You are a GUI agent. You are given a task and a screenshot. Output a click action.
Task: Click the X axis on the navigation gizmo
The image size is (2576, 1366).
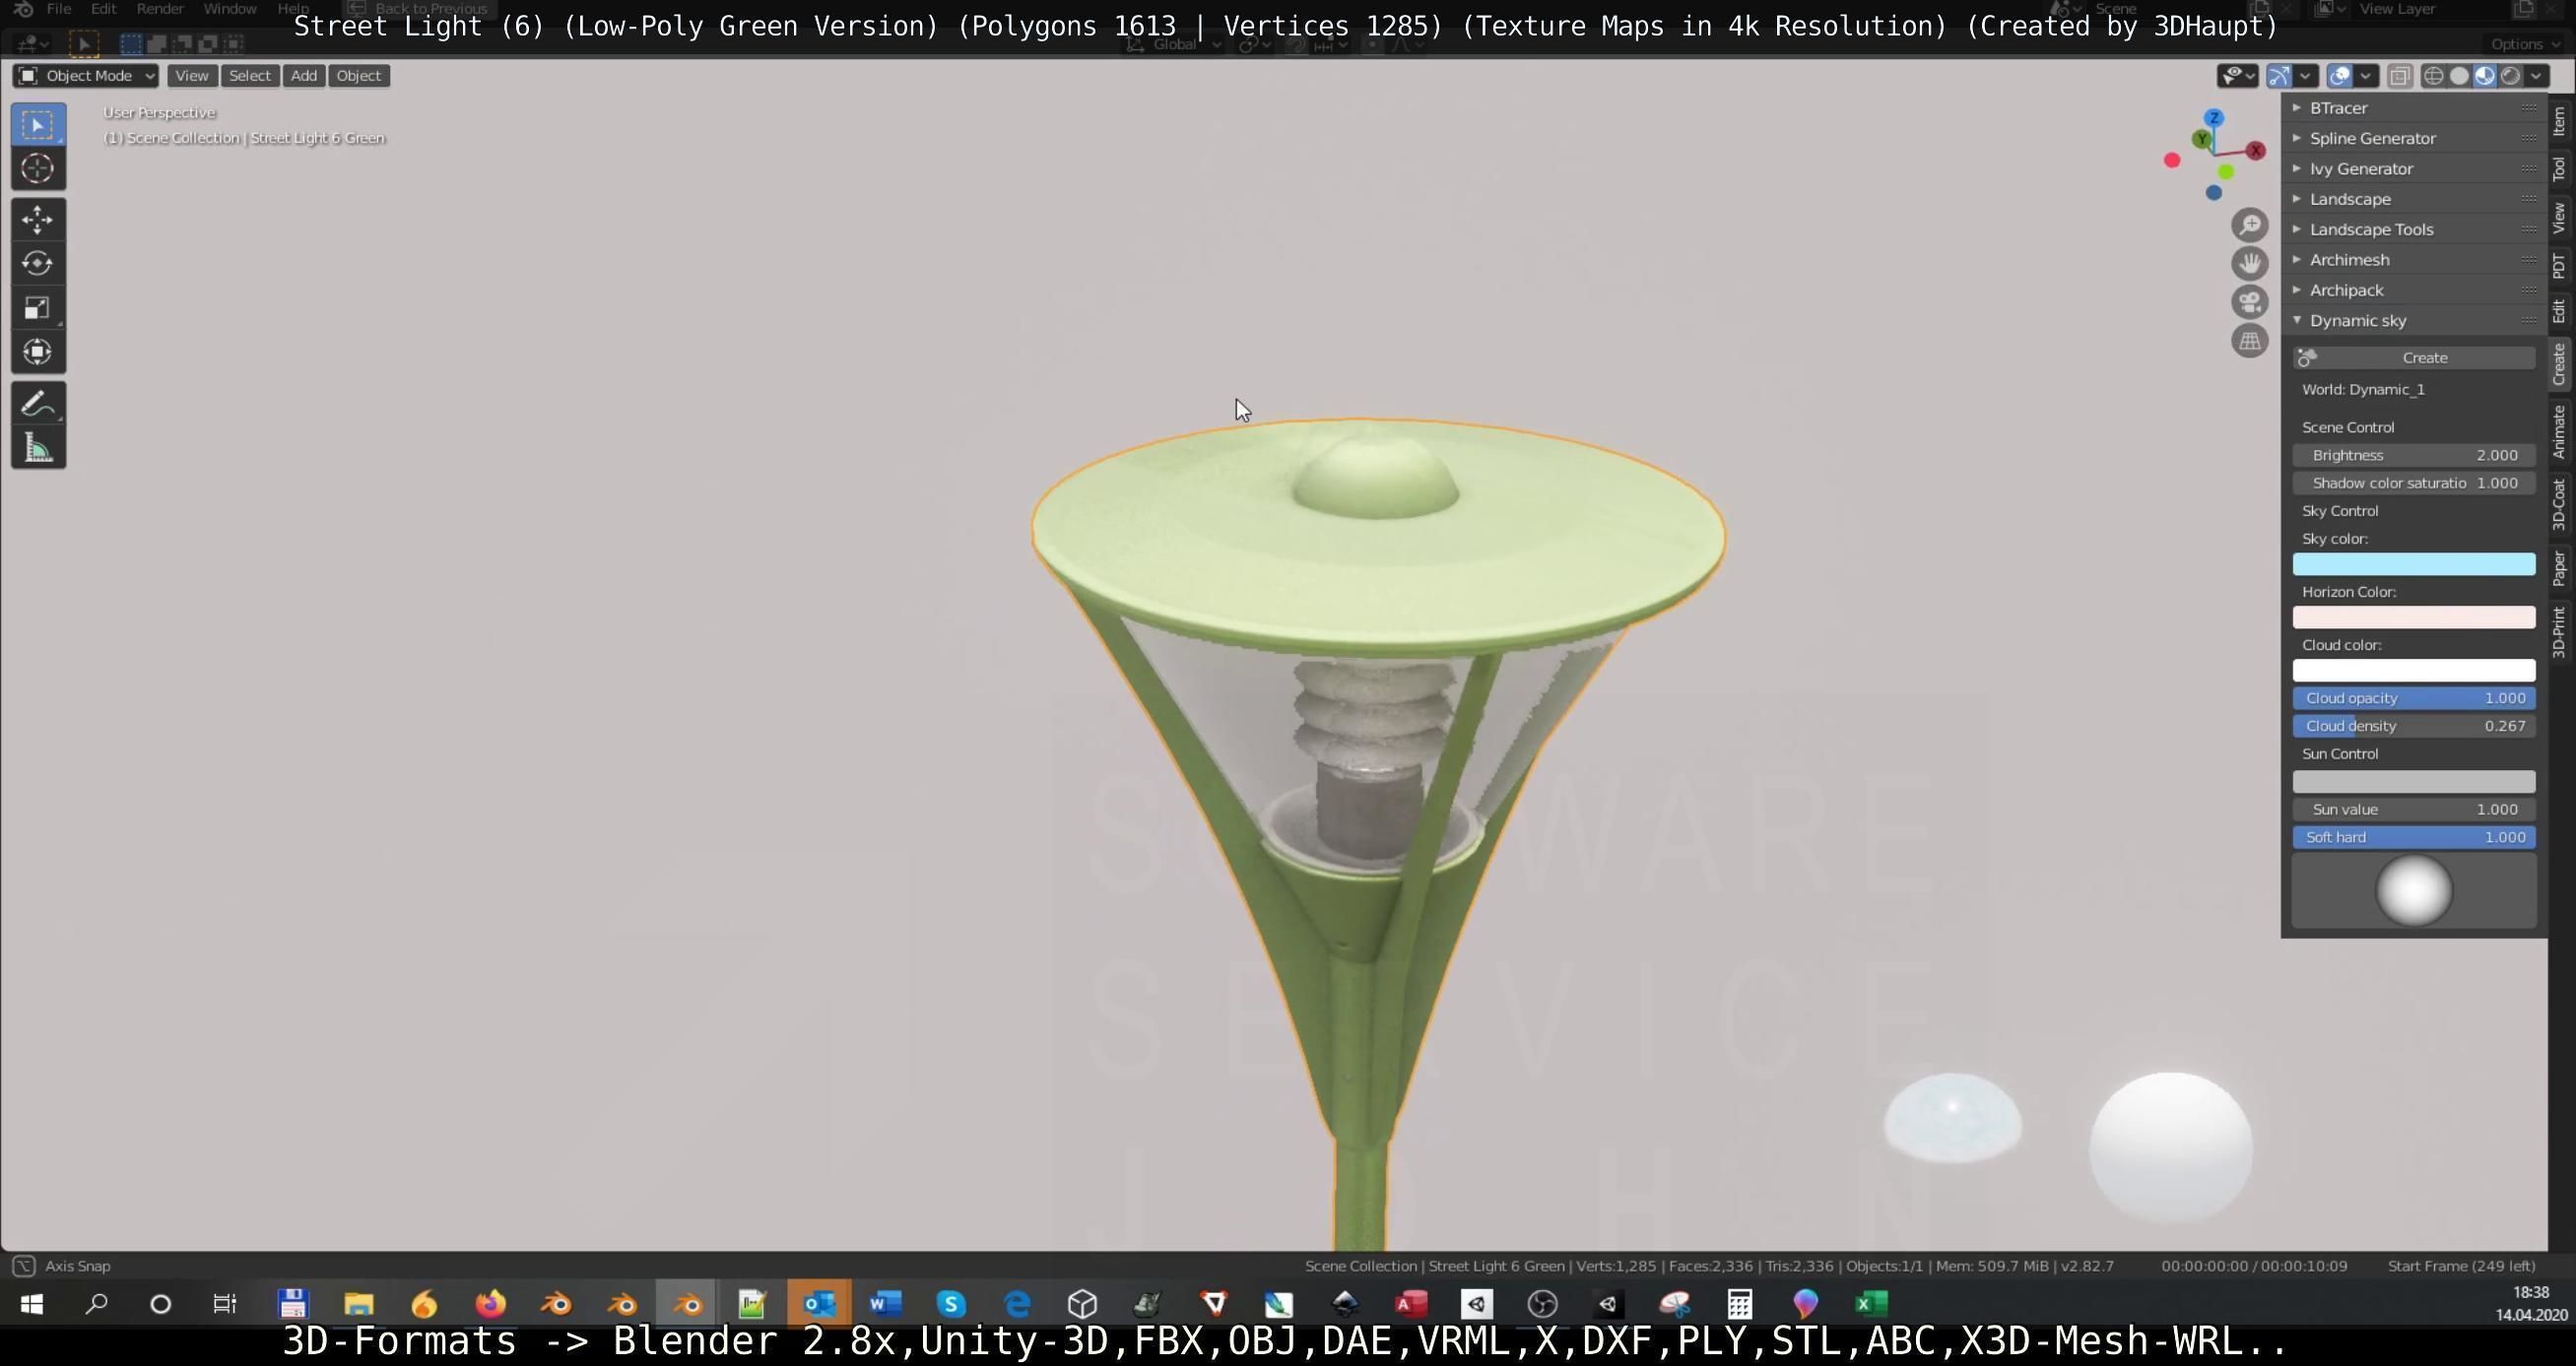click(x=2255, y=150)
